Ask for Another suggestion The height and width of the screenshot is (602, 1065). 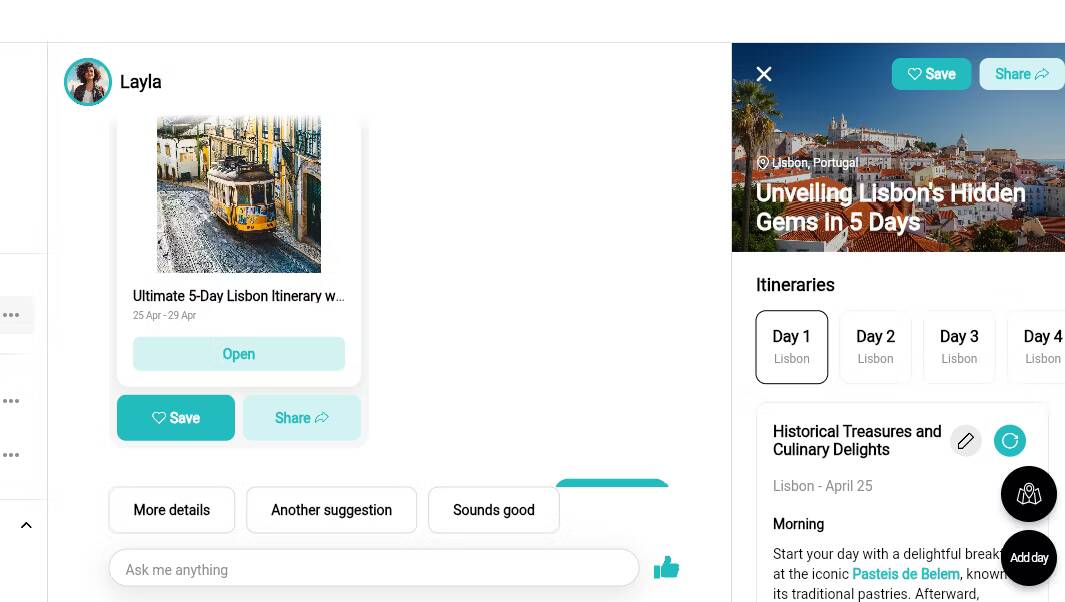tap(331, 510)
